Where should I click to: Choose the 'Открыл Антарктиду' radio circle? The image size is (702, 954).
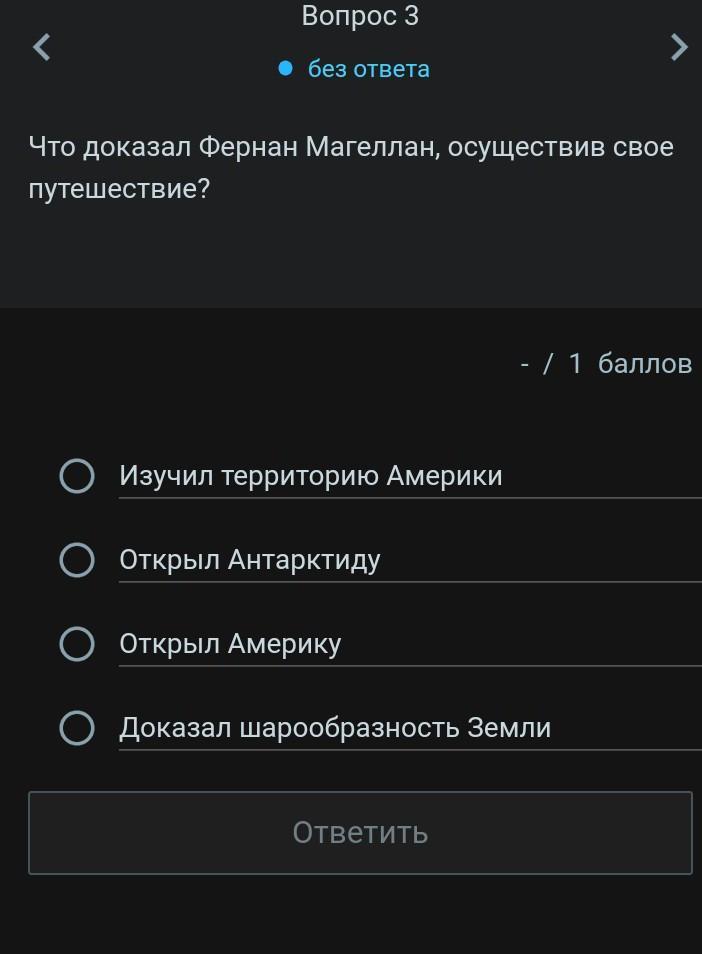[77, 560]
